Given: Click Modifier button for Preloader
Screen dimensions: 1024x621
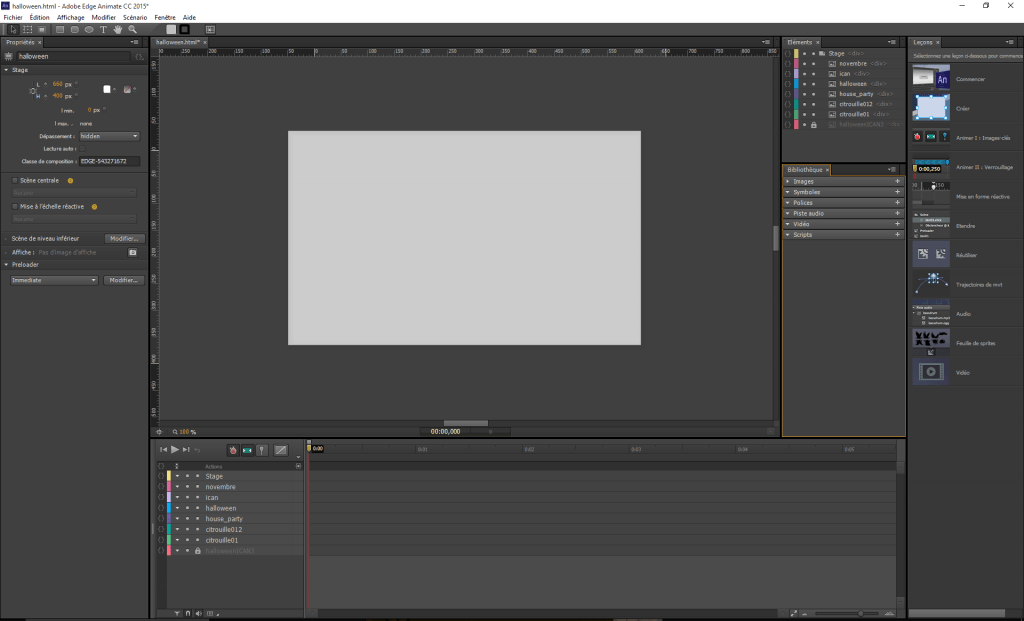Looking at the screenshot, I should pos(123,280).
